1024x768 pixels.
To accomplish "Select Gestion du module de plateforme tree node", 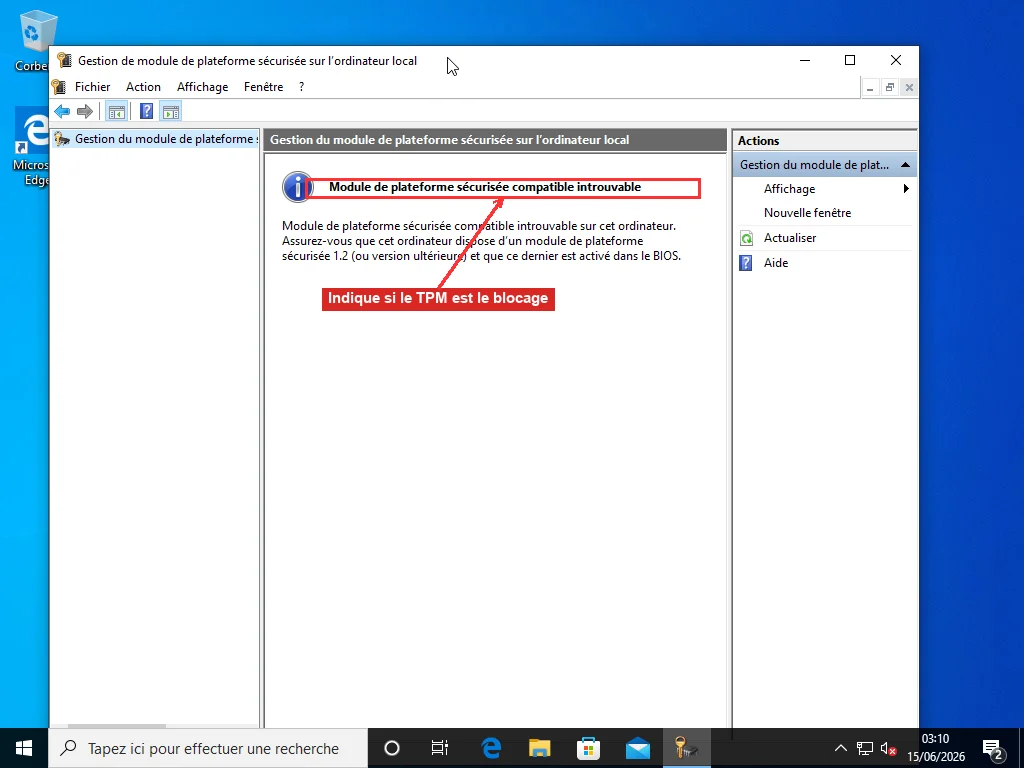I will [x=157, y=138].
